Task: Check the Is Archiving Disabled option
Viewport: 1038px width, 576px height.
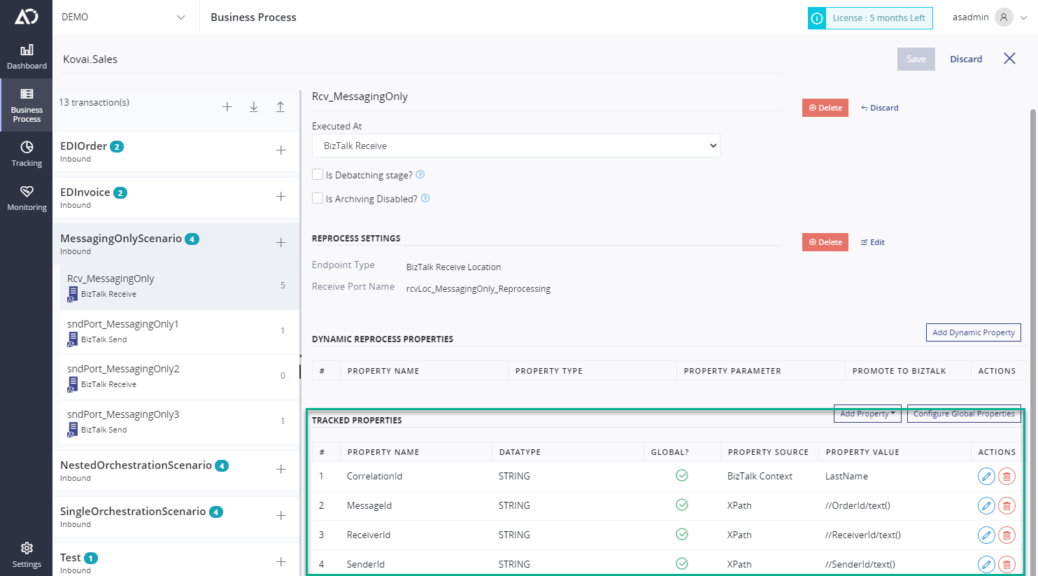Action: (x=318, y=198)
